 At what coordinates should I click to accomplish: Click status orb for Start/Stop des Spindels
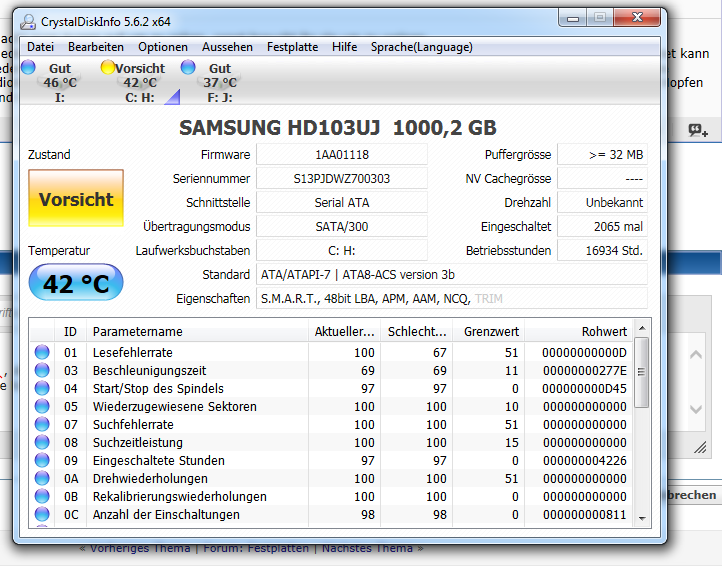tap(42, 388)
